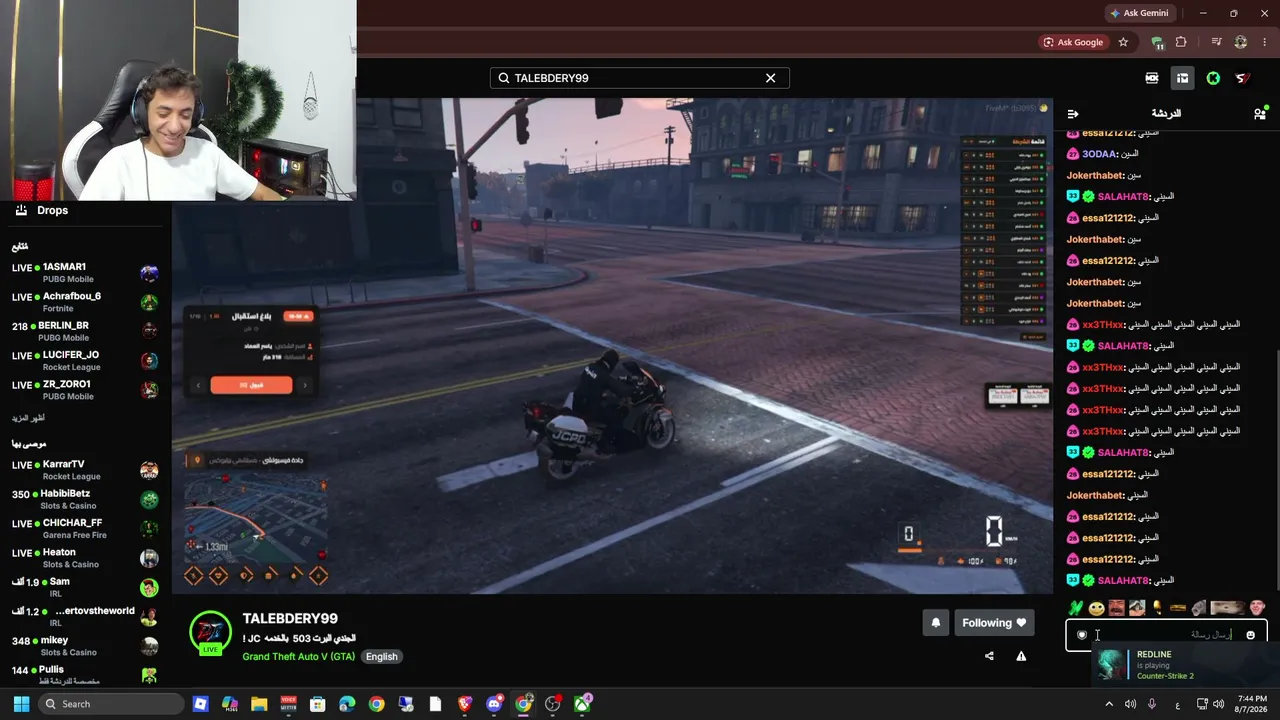Open chat users list icon
Image resolution: width=1280 pixels, height=720 pixels.
(1259, 114)
